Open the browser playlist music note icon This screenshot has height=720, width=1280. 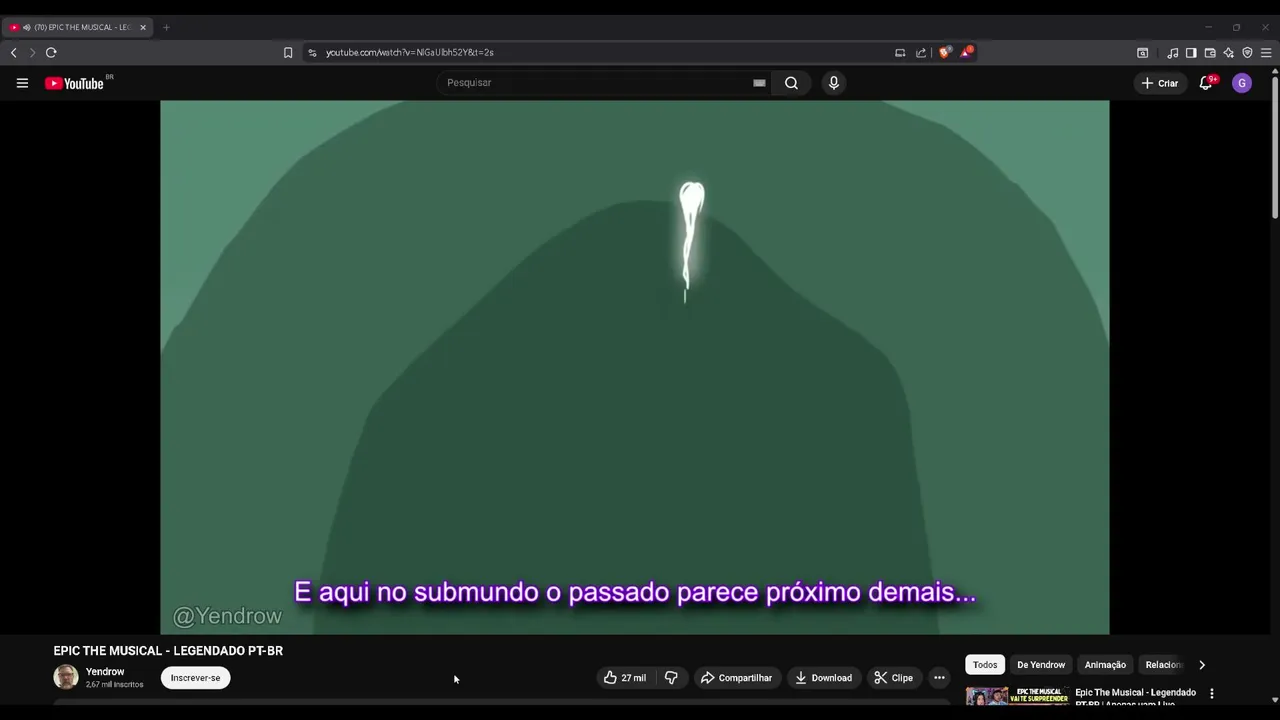(x=1172, y=52)
